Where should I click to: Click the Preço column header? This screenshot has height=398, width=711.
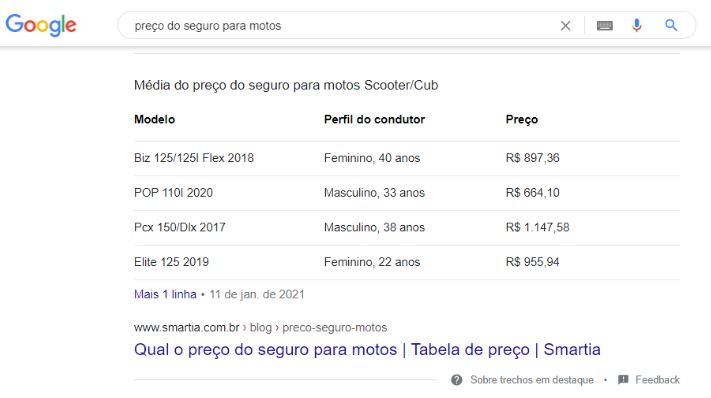[521, 120]
